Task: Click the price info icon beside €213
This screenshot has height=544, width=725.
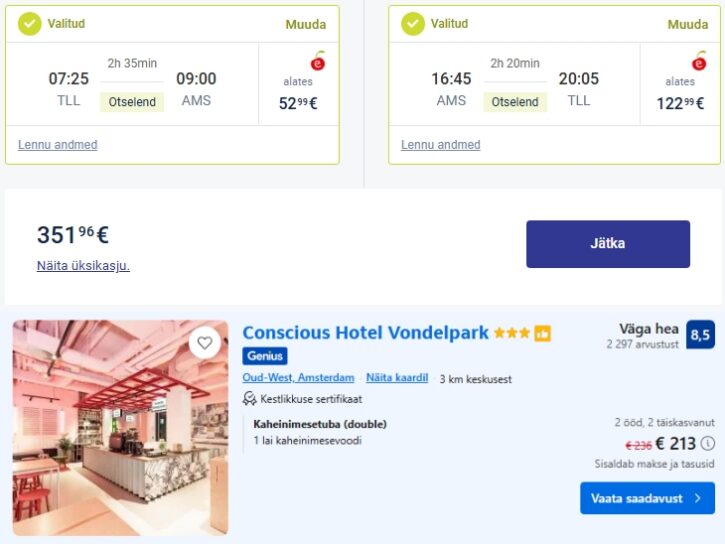Action: [x=708, y=443]
